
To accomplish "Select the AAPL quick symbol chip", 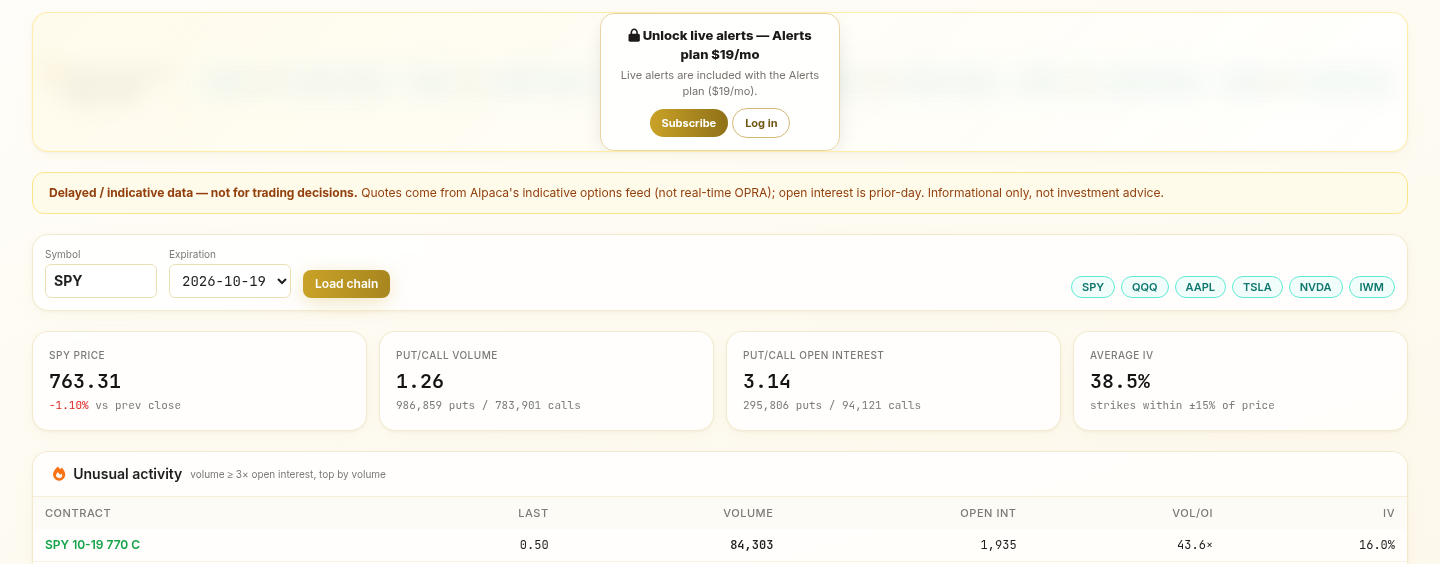I will coord(1200,287).
